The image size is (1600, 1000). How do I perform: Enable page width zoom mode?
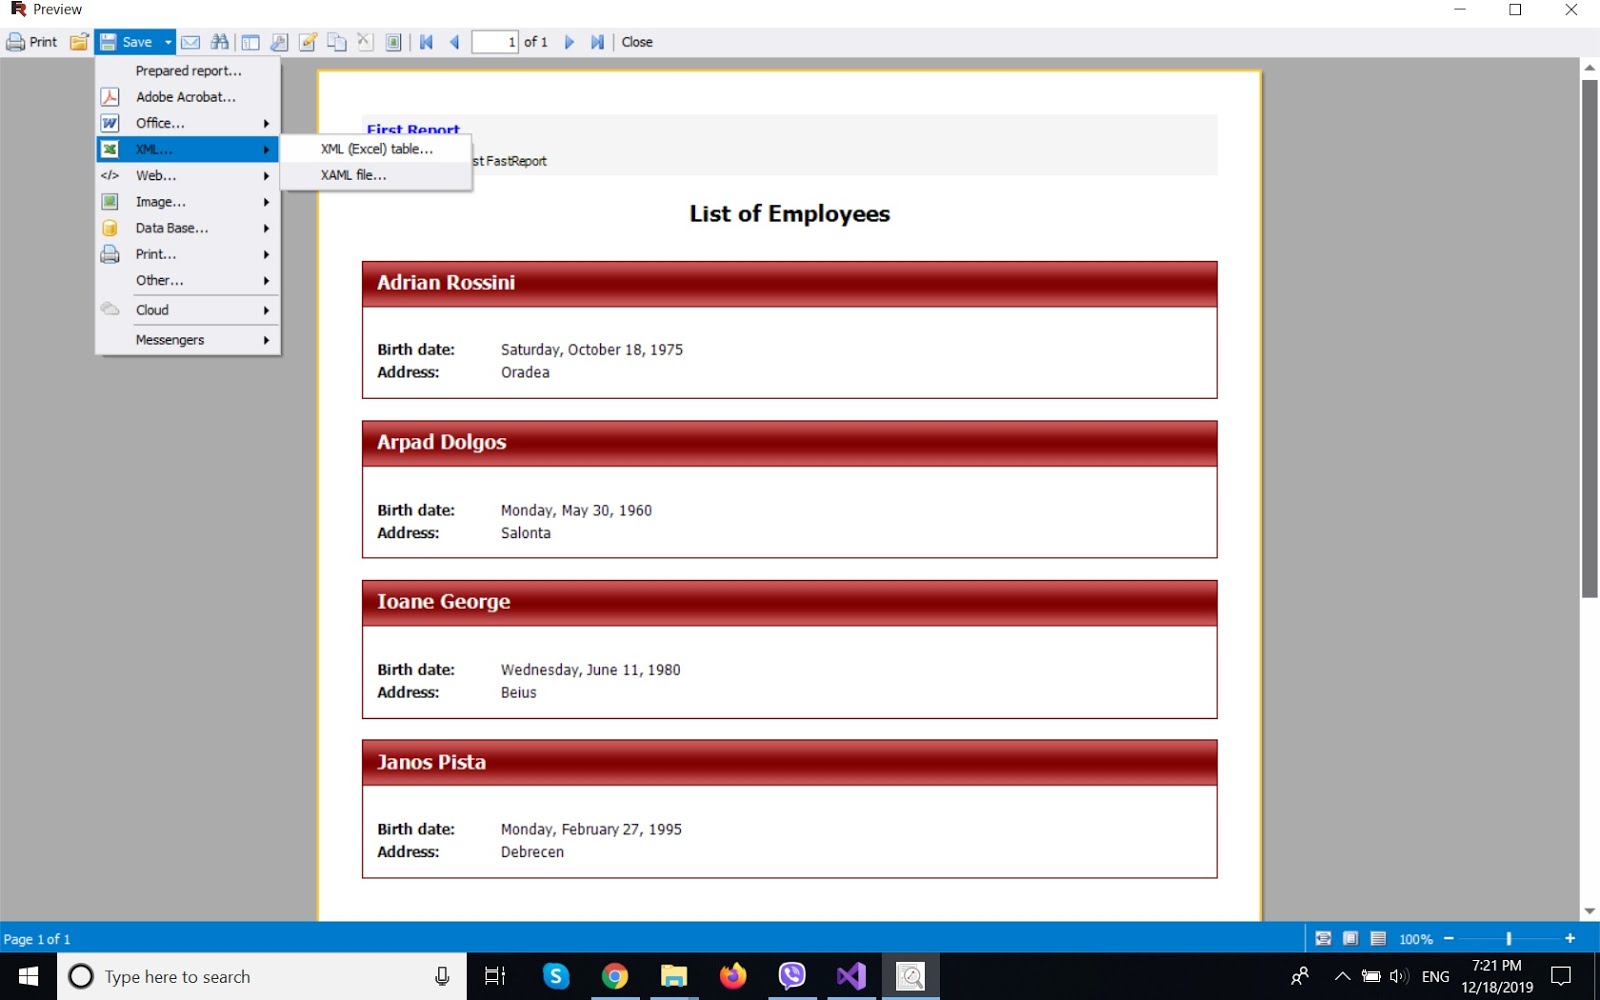(x=1322, y=939)
